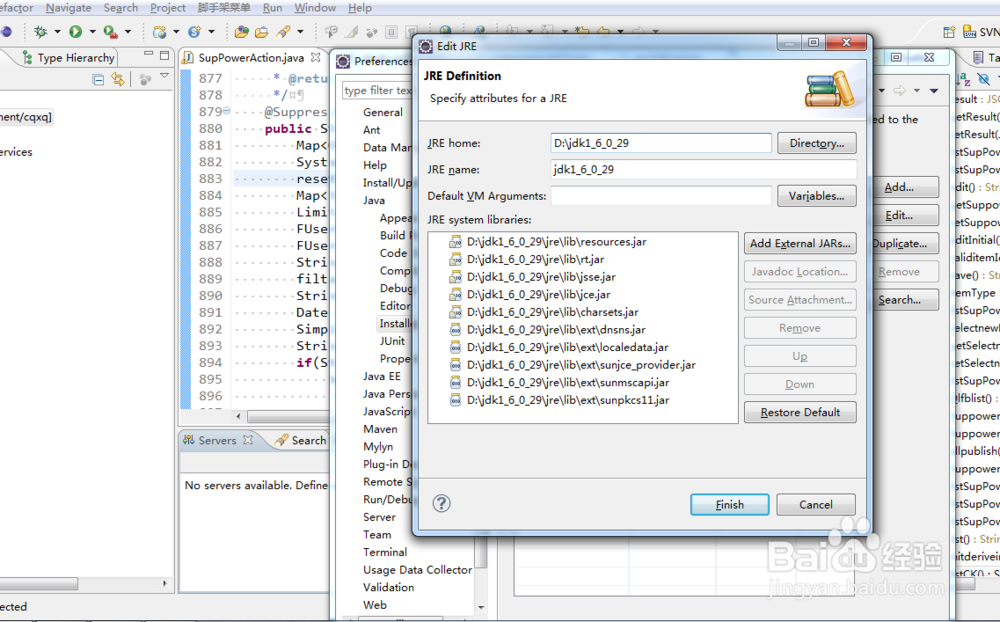Click the Default VM Arguments field
1000x622 pixels.
click(661, 196)
